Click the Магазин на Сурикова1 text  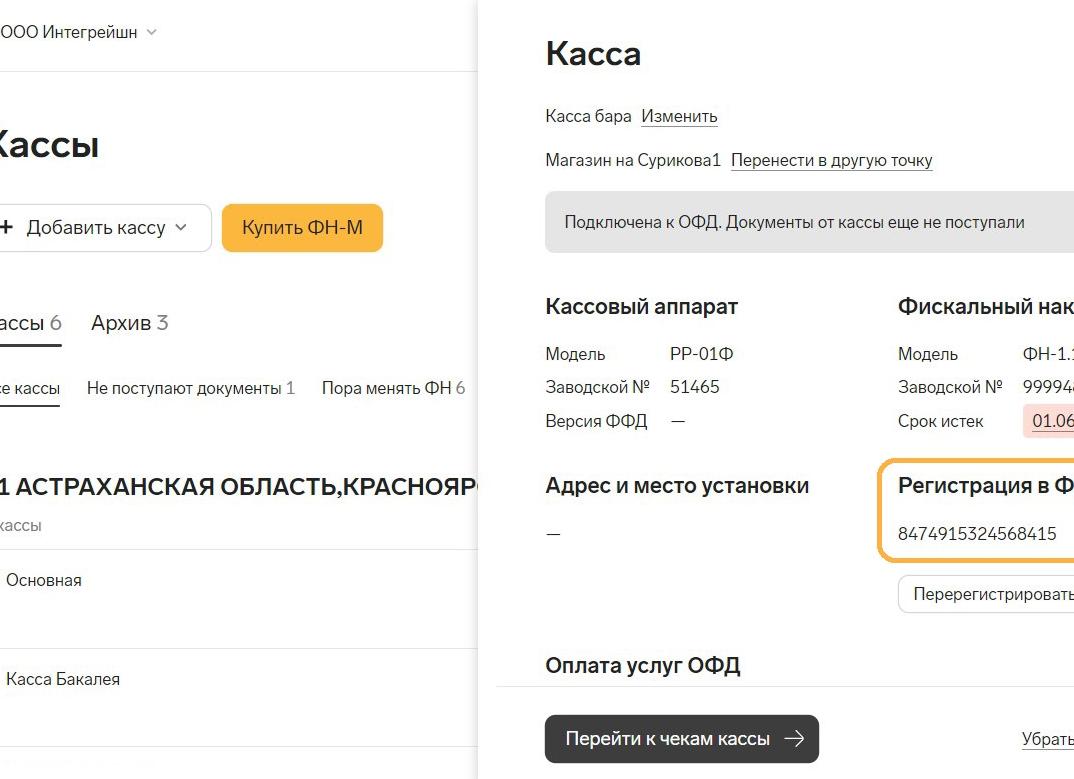pos(633,160)
